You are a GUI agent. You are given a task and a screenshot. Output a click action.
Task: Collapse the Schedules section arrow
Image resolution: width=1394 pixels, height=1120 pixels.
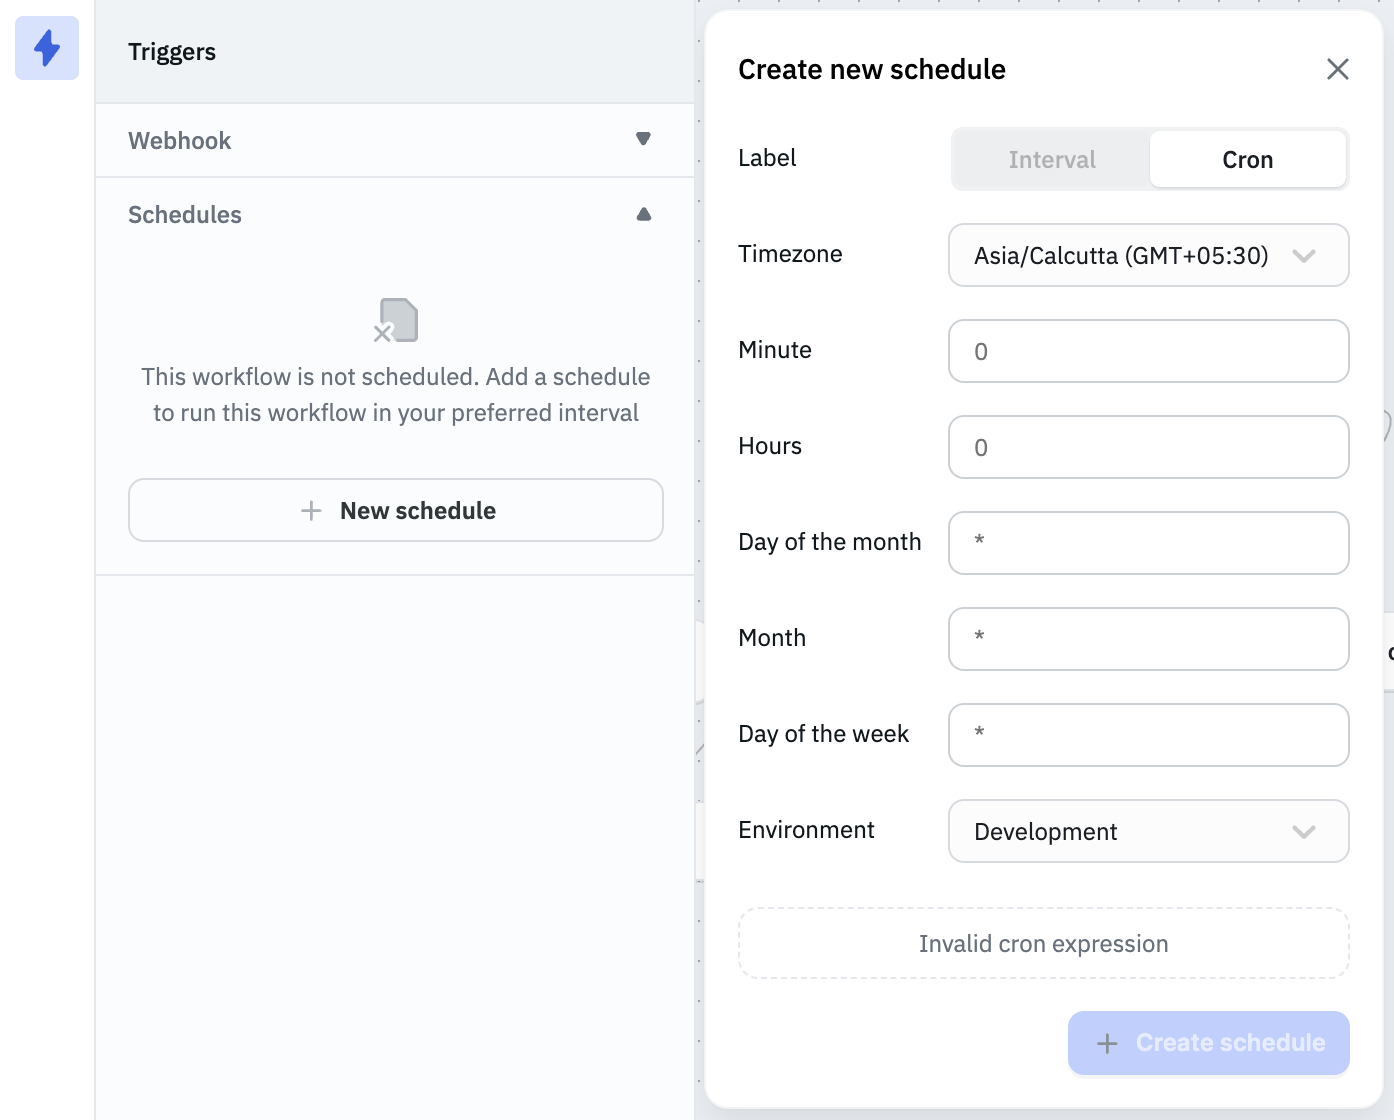click(643, 214)
